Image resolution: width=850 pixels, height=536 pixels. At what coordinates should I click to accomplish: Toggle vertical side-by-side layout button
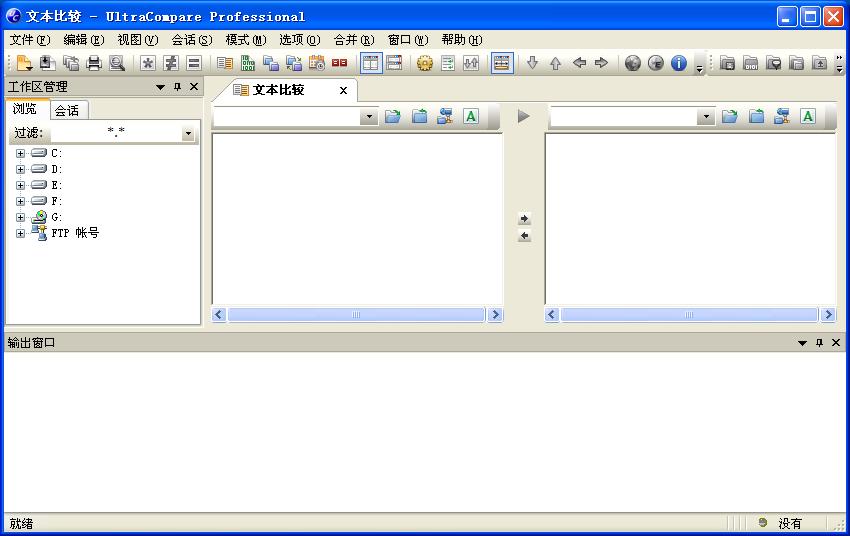(371, 63)
